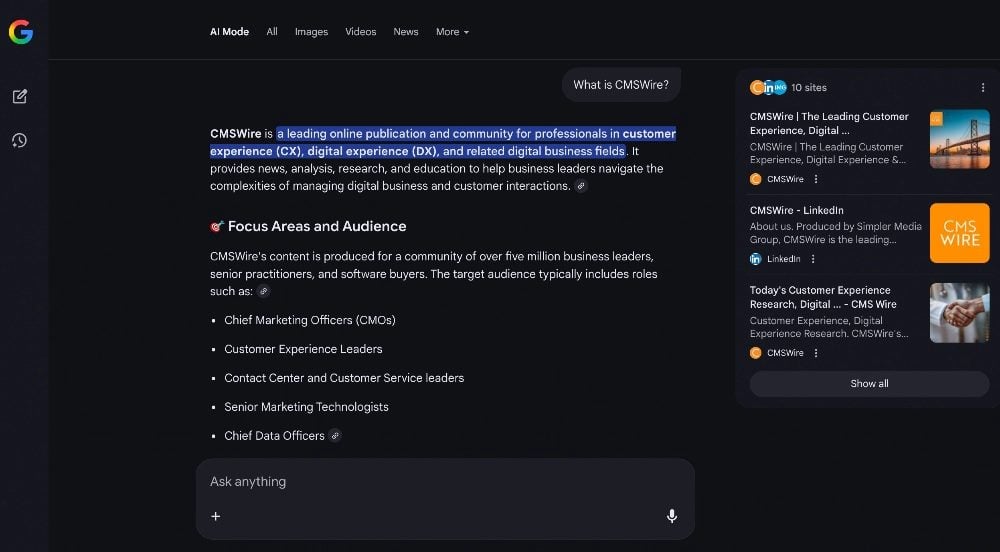Image resolution: width=1000 pixels, height=552 pixels.
Task: Click the '10 sites' label
Action: click(809, 87)
